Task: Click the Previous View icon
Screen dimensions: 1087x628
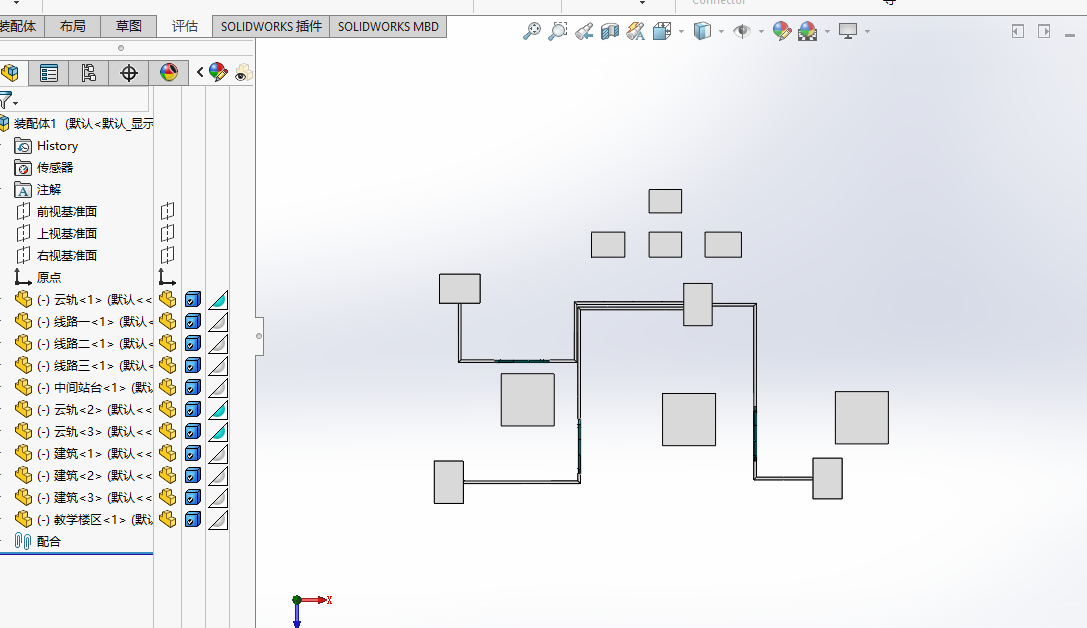Action: click(x=584, y=30)
